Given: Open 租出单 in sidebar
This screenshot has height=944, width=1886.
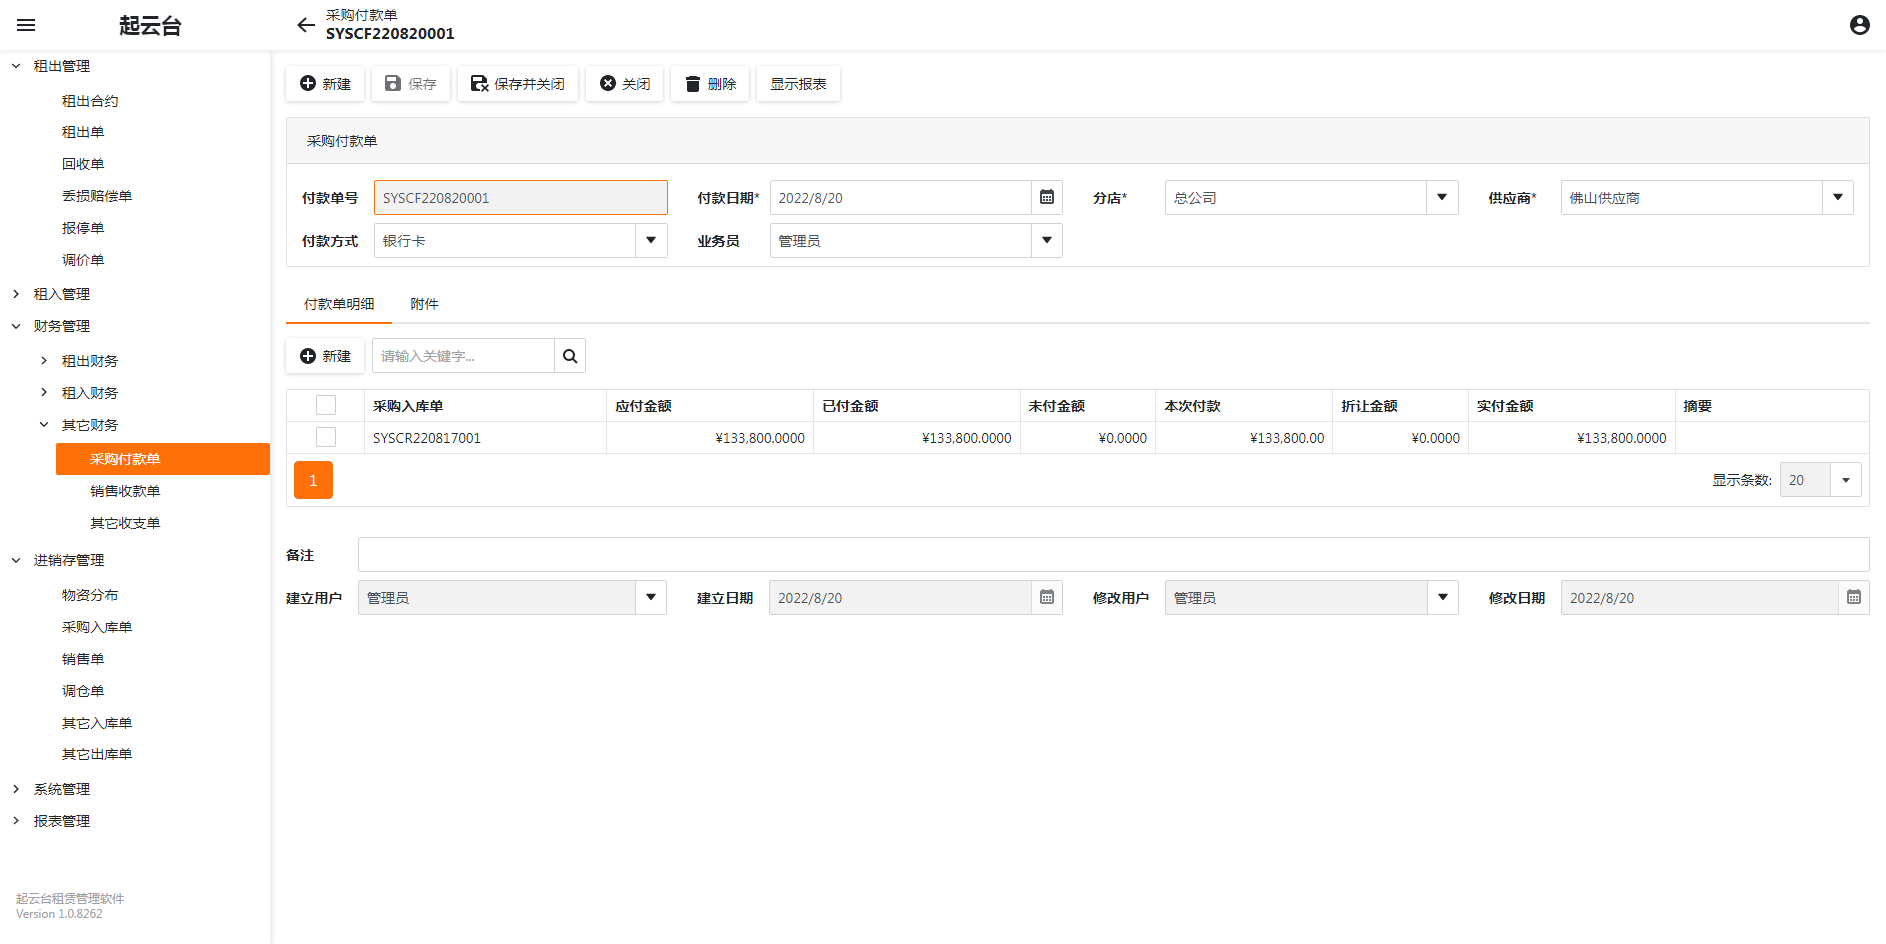Looking at the screenshot, I should (x=83, y=132).
